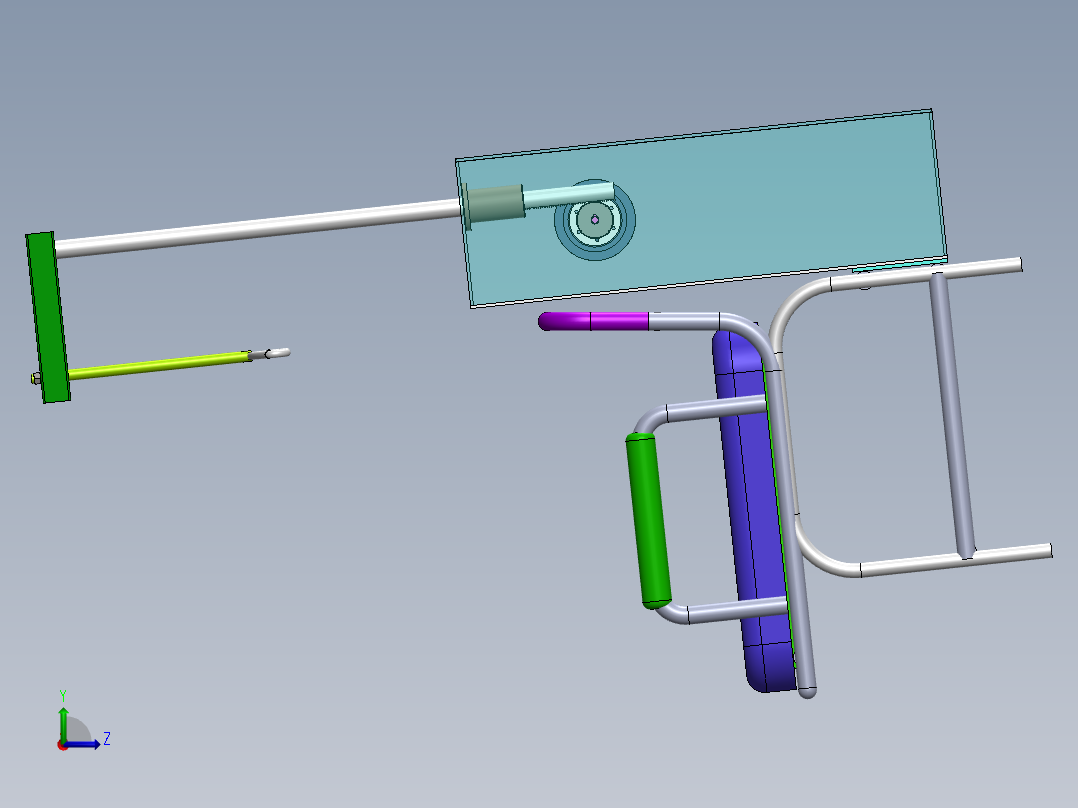Click the blue Z axis of the triad

(85, 744)
